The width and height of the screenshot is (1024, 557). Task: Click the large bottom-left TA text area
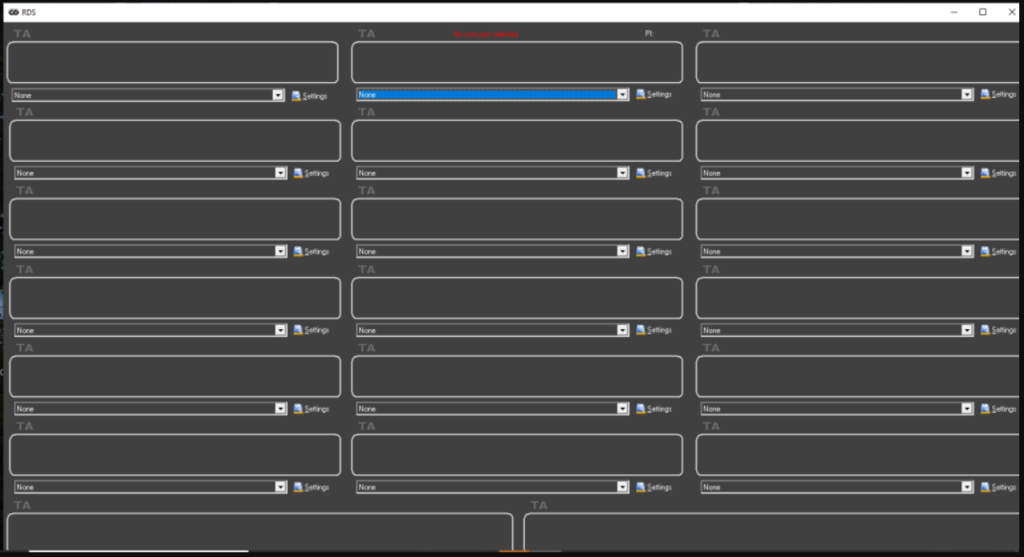(x=260, y=531)
